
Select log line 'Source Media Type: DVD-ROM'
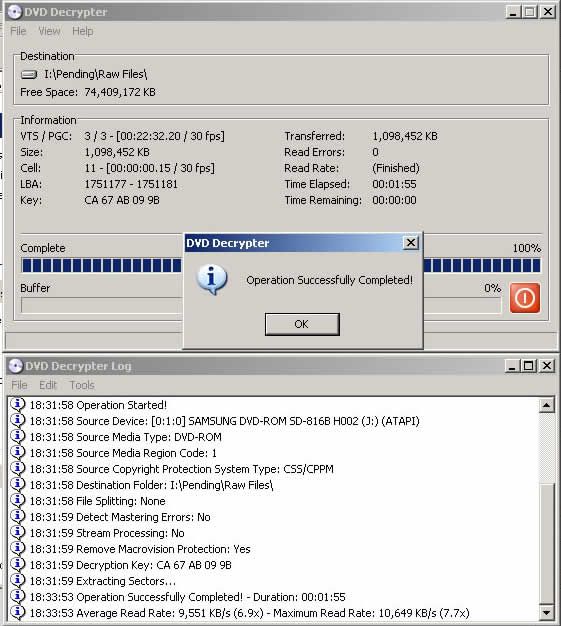coord(125,437)
